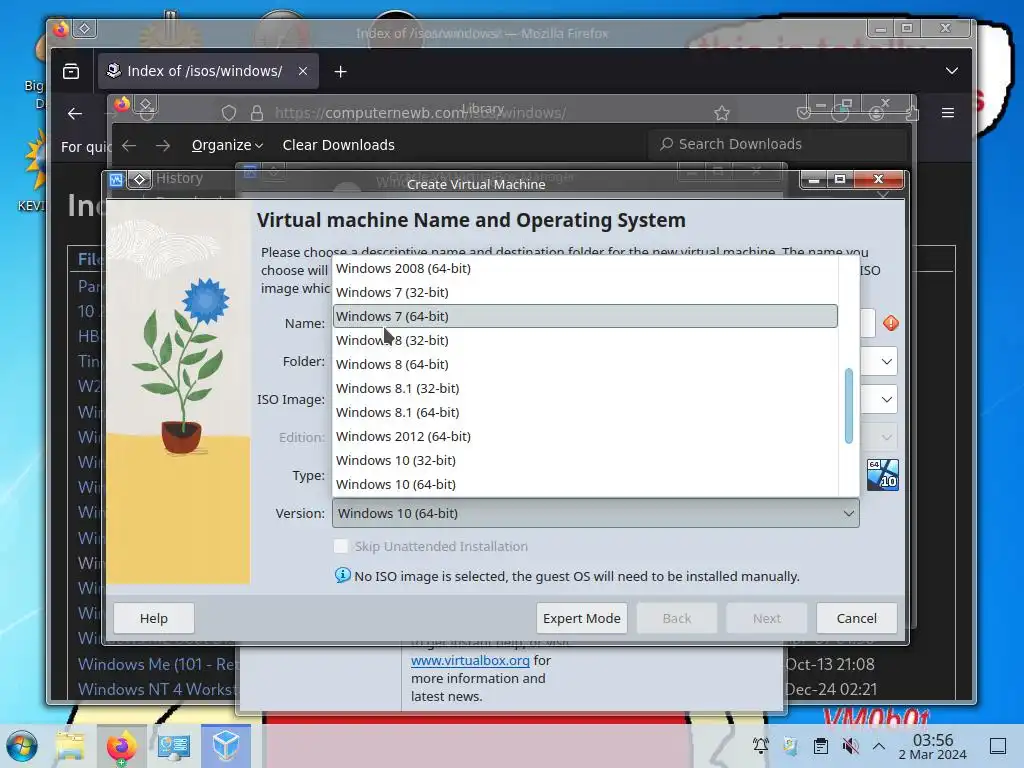Select Windows 2008 (64-bit) from version list

point(585,268)
